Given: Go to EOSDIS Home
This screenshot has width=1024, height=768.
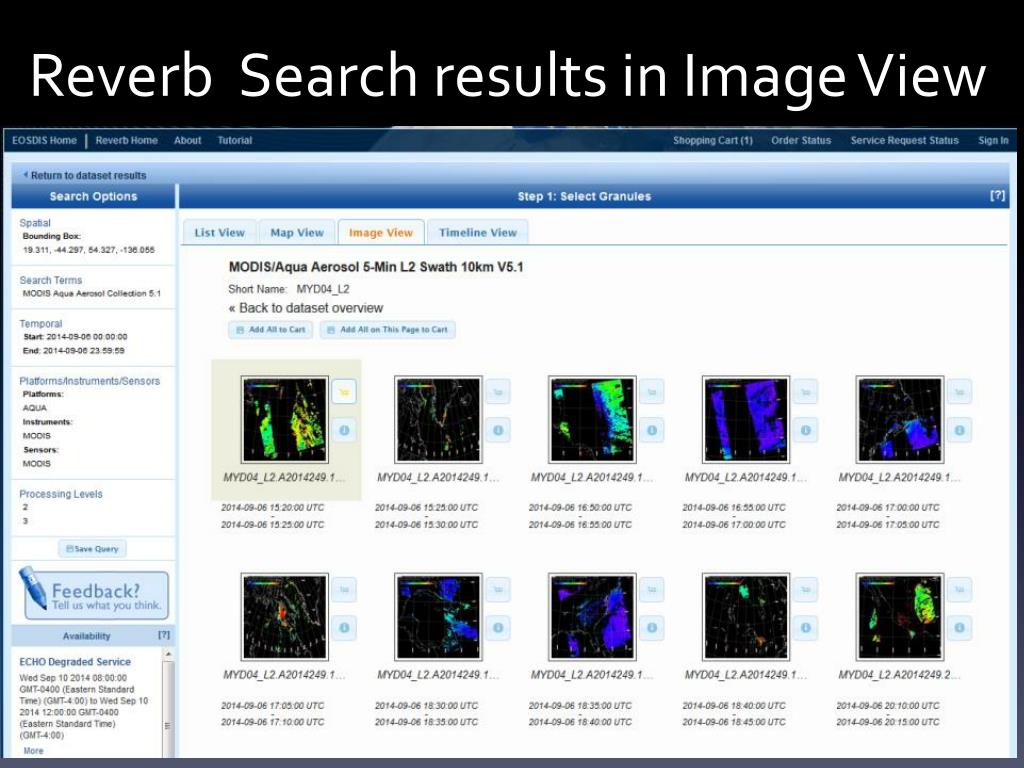Looking at the screenshot, I should (44, 140).
